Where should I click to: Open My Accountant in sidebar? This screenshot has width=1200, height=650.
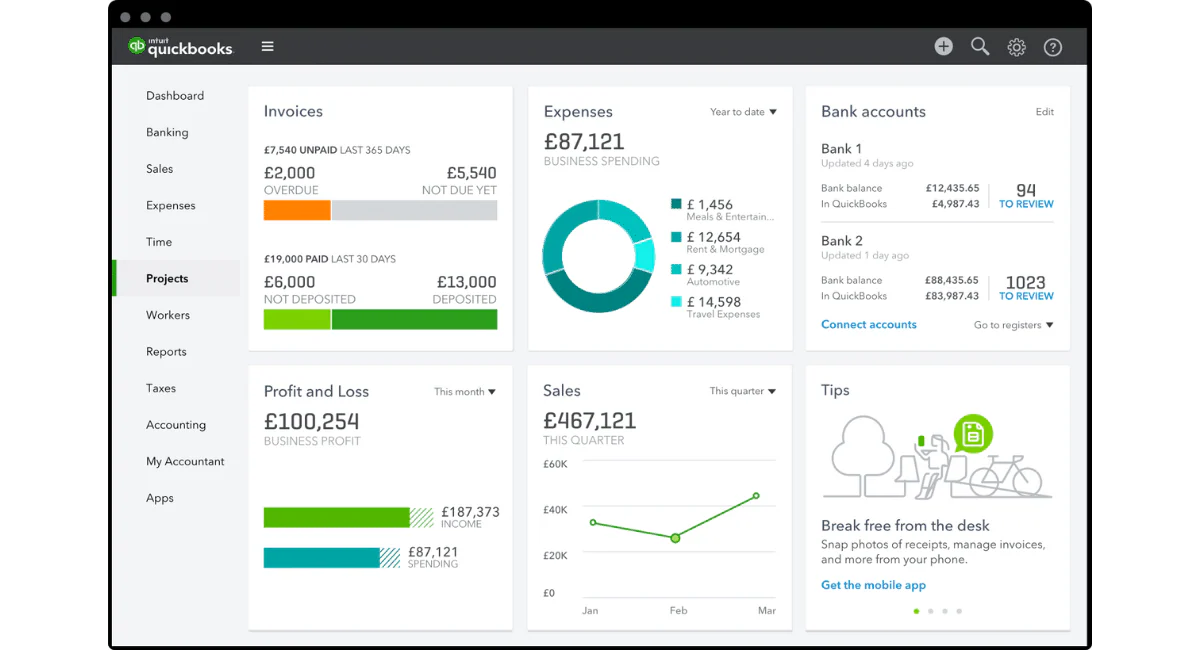coord(185,461)
